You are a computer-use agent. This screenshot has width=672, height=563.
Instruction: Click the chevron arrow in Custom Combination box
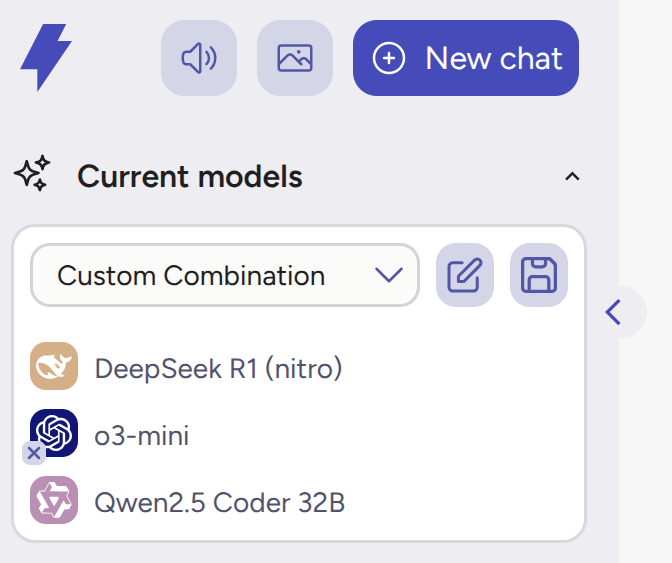click(388, 275)
